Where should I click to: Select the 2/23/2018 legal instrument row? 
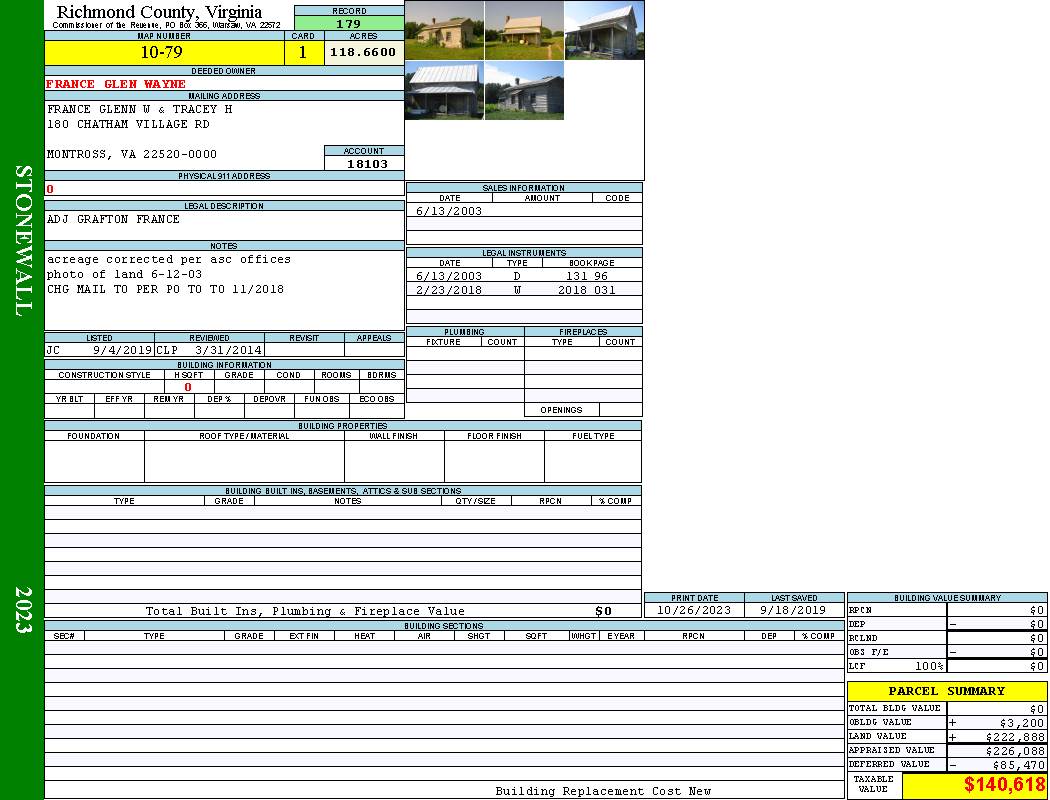click(x=523, y=290)
